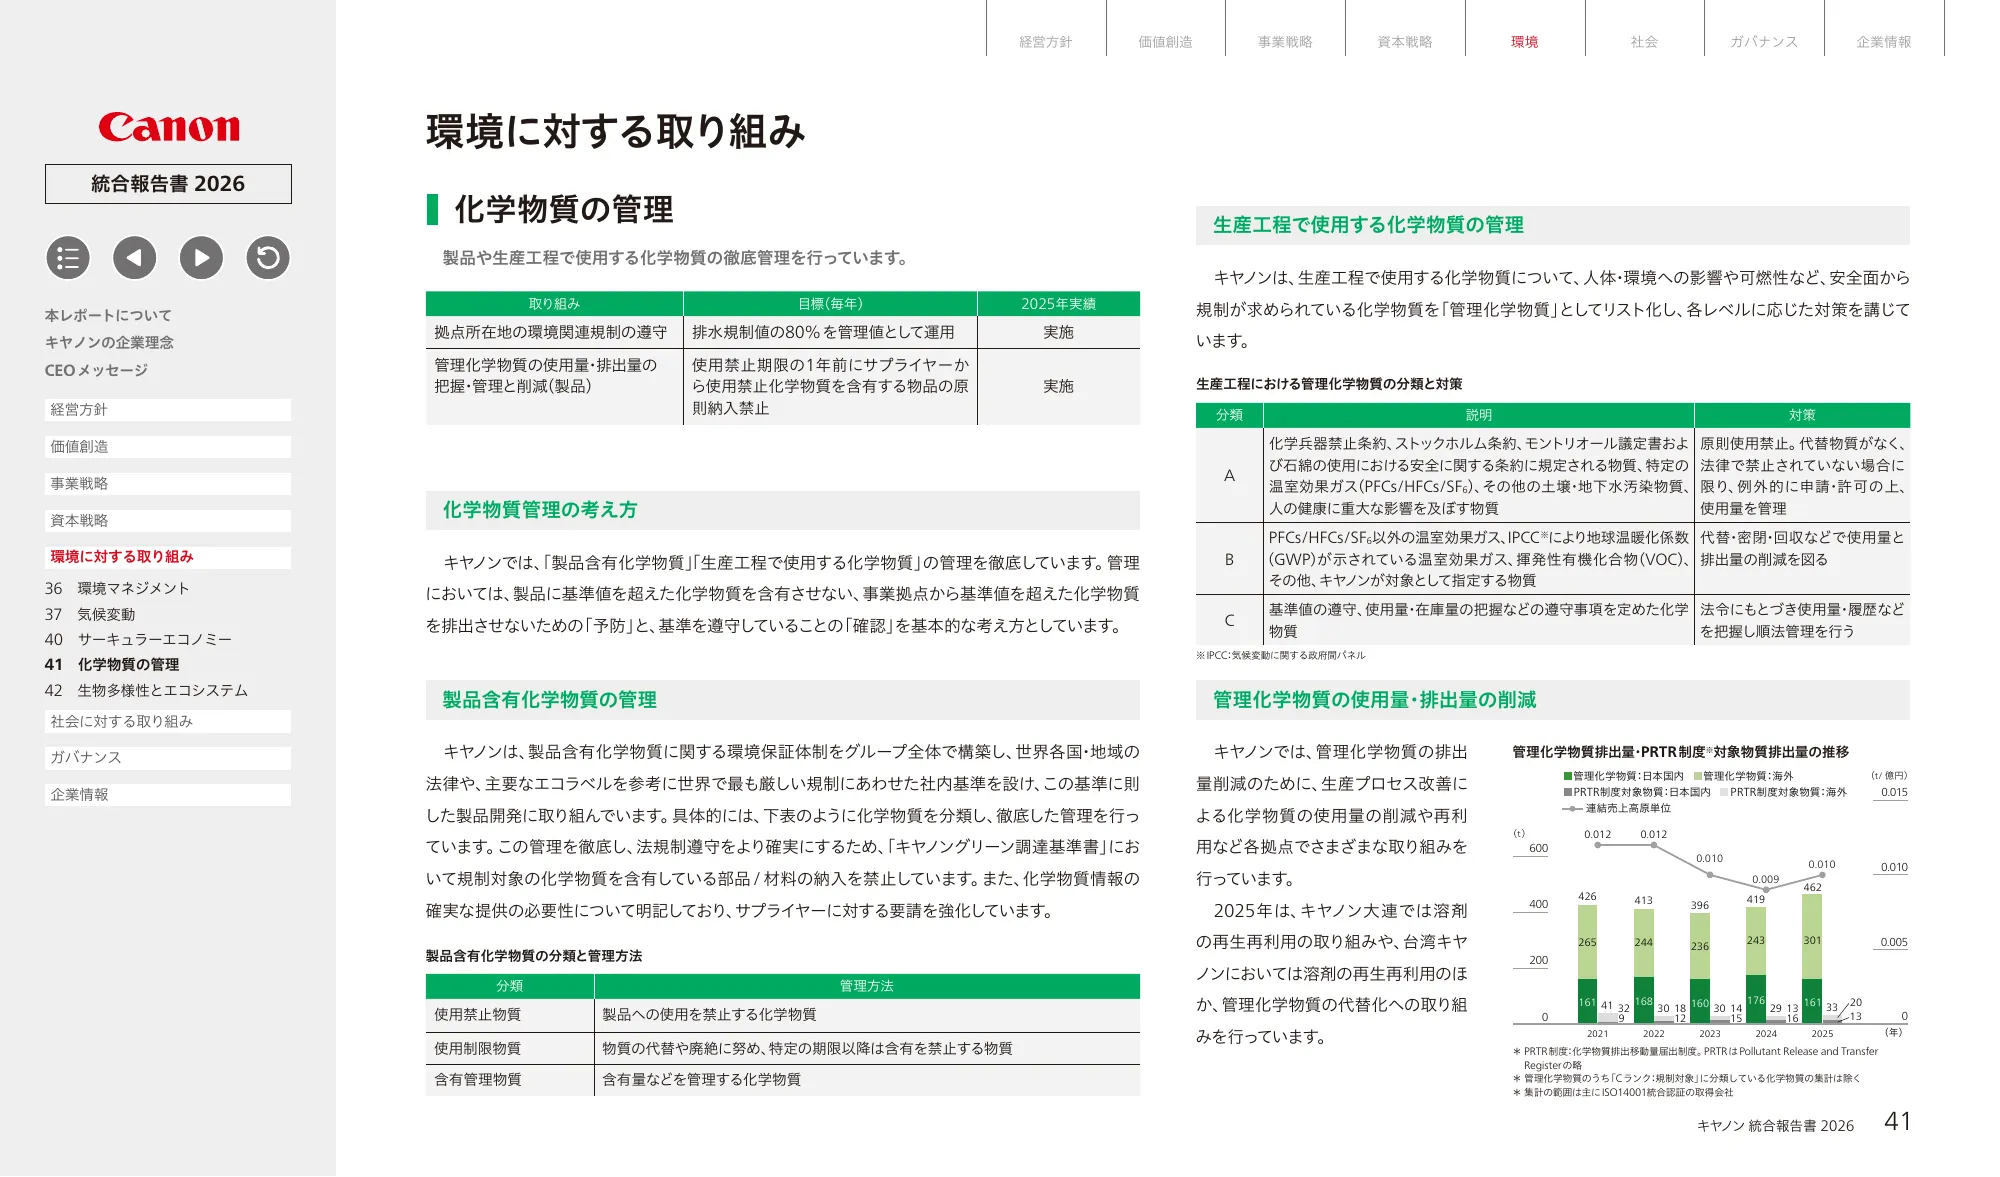Click 管理化学物質:日本国内 legend swatch
The image size is (2000, 1177).
(1568, 776)
